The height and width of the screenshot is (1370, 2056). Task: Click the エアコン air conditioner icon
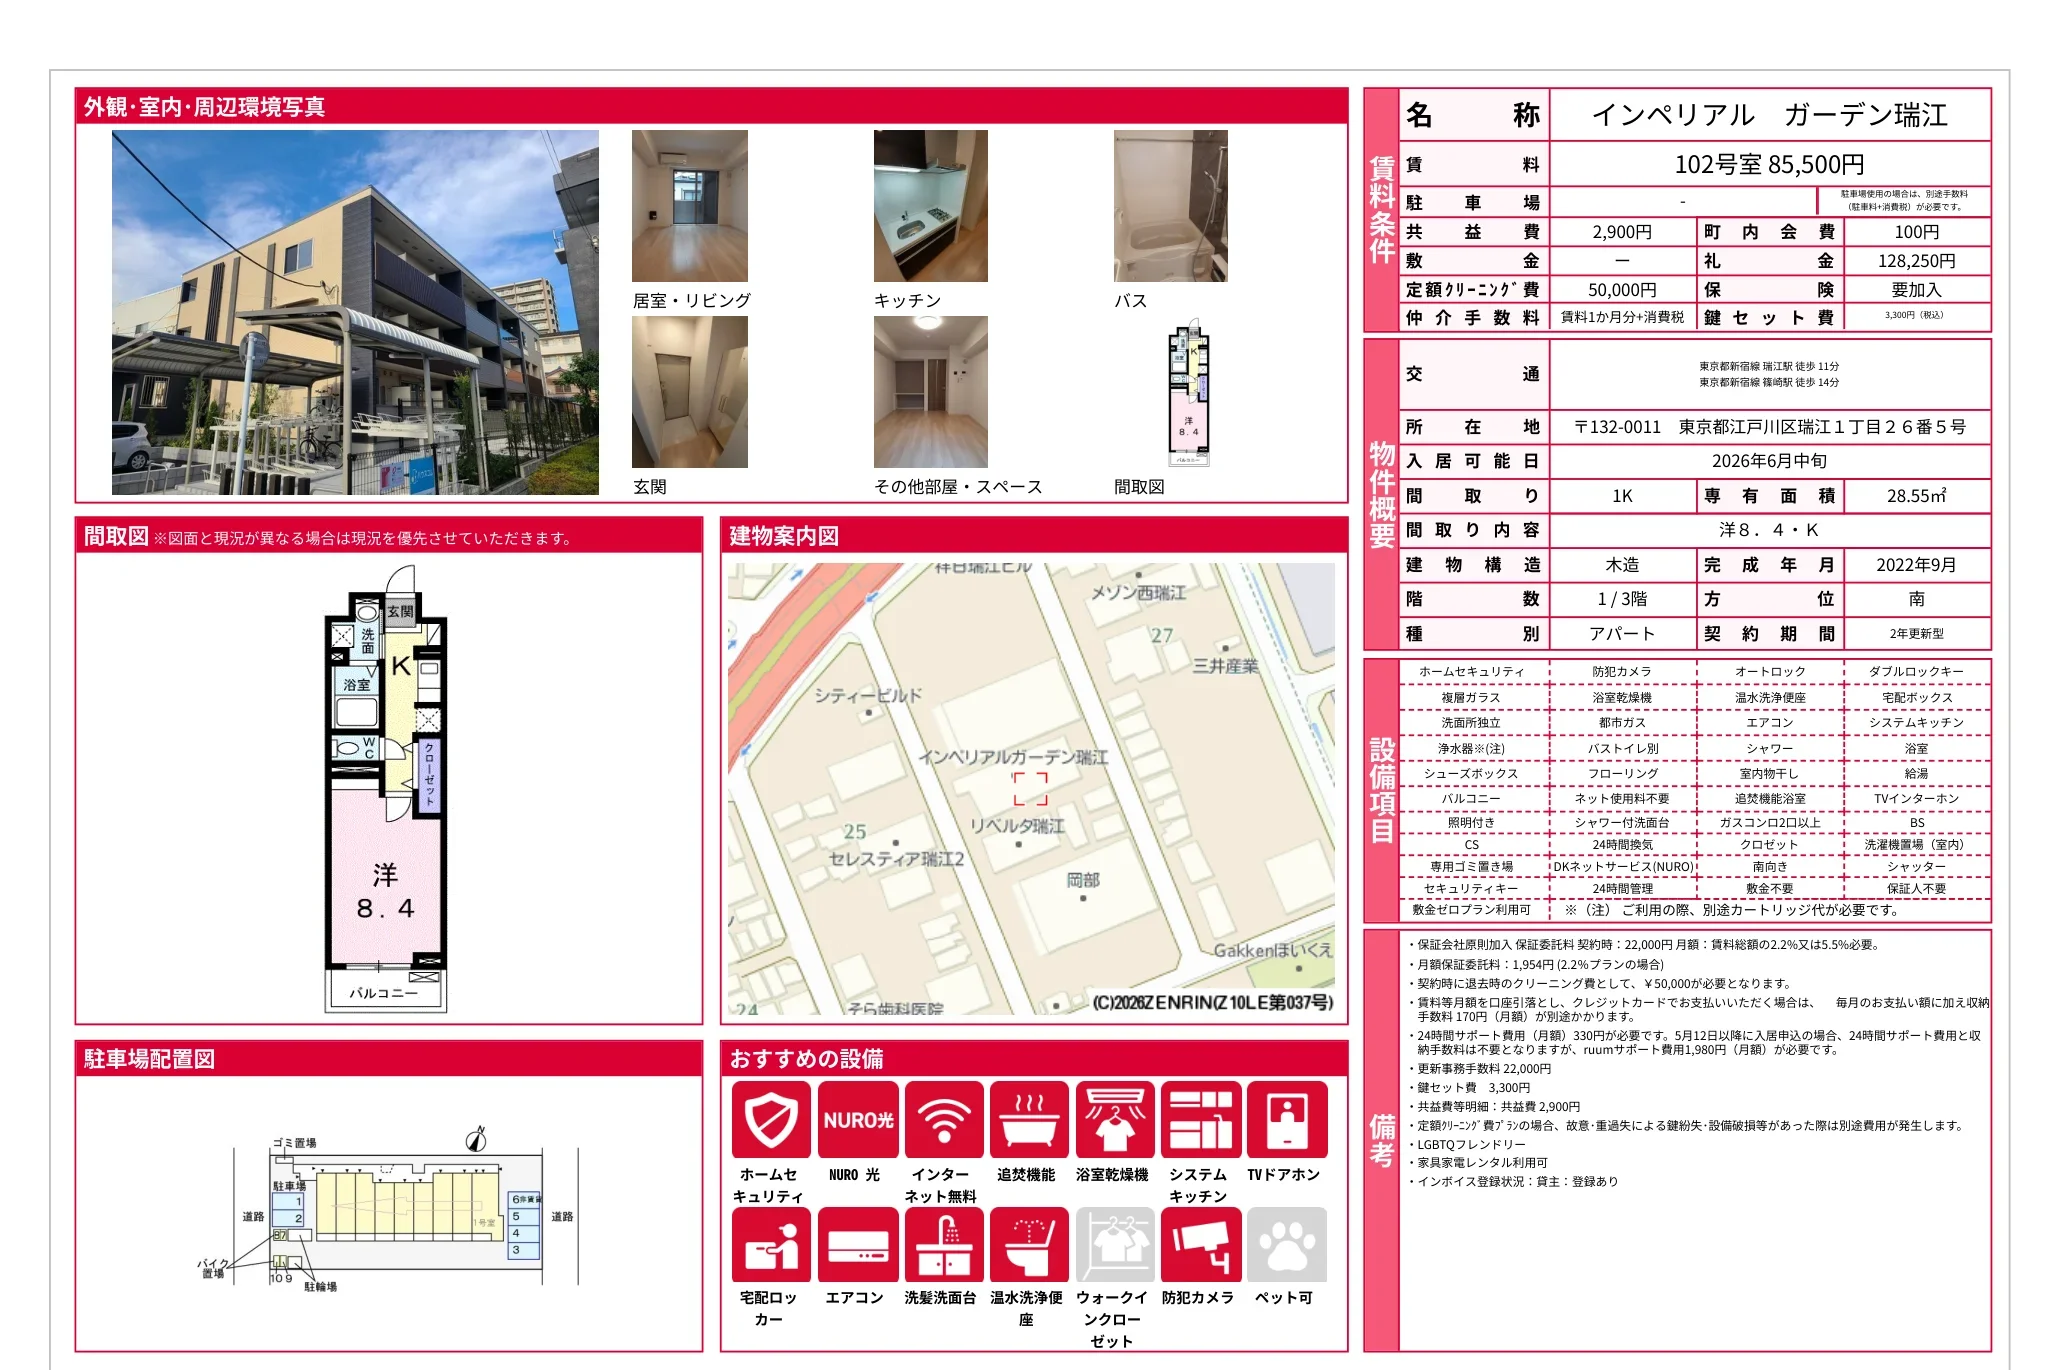point(857,1245)
